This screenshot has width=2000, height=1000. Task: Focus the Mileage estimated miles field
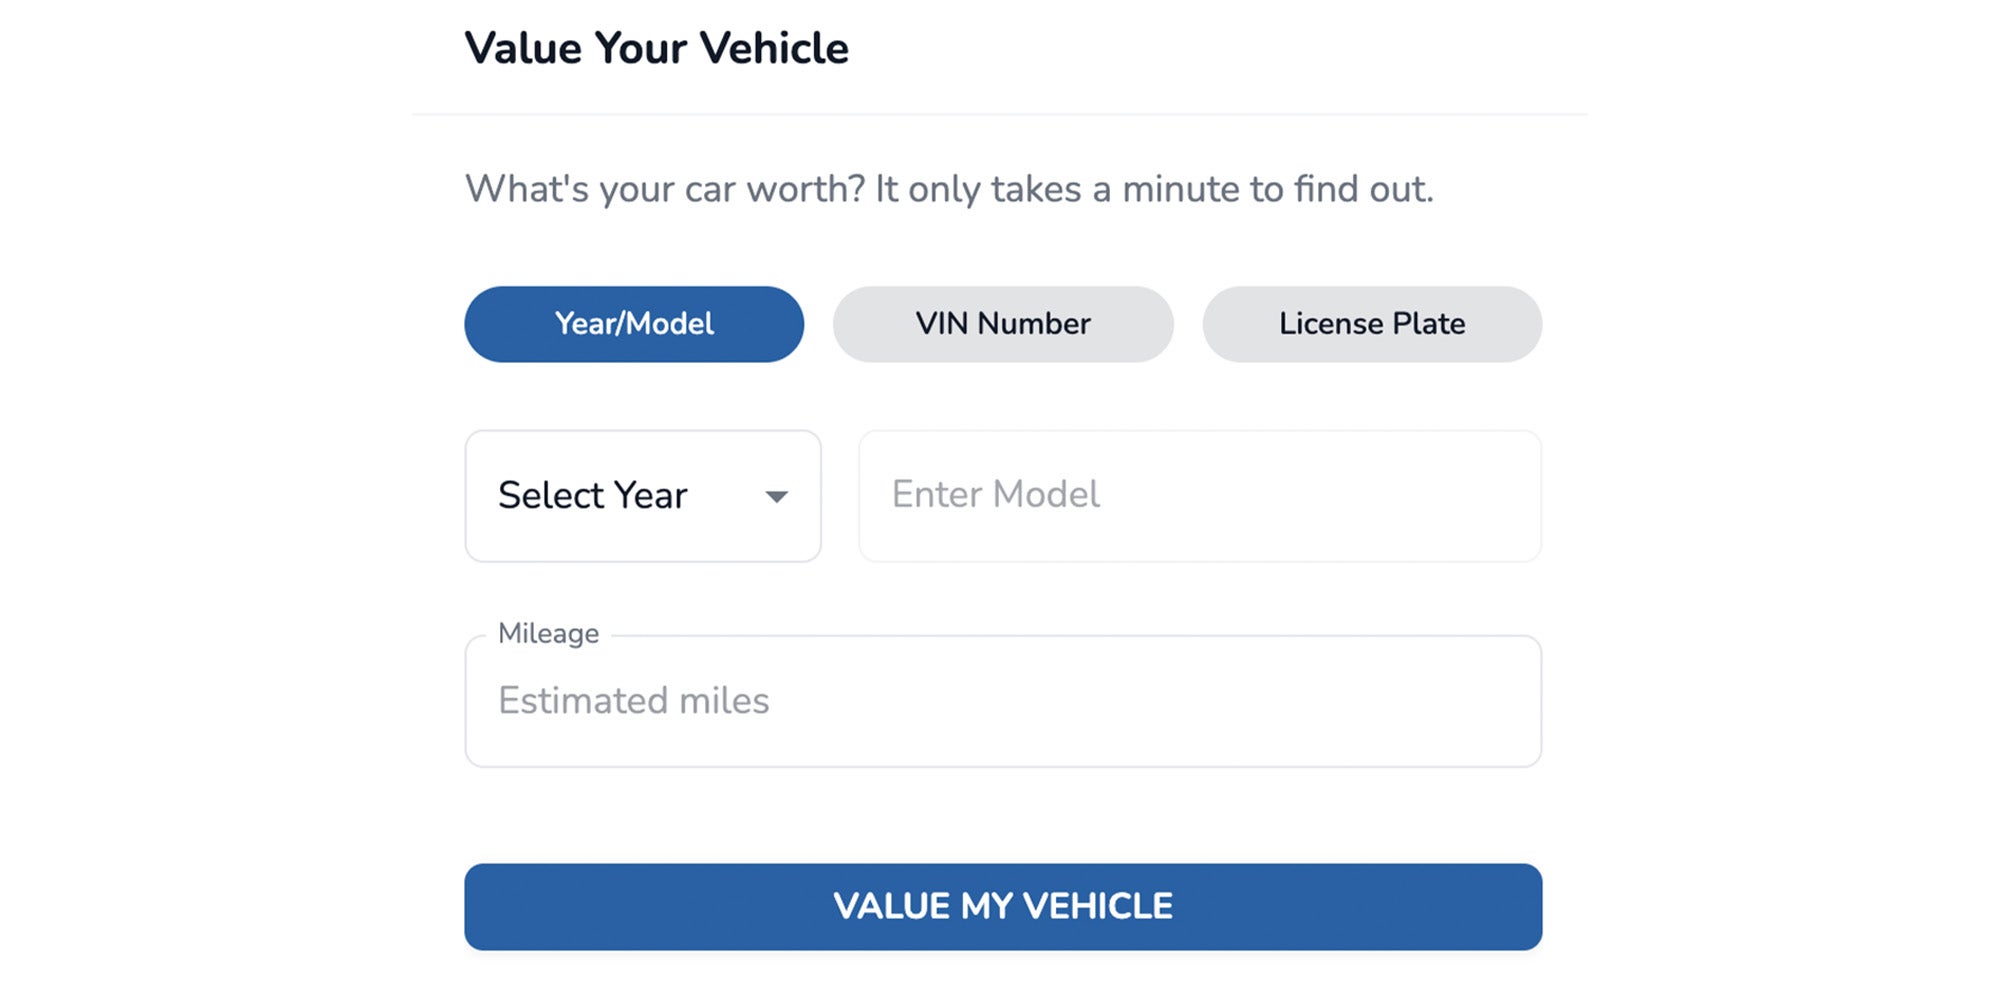click(1001, 700)
